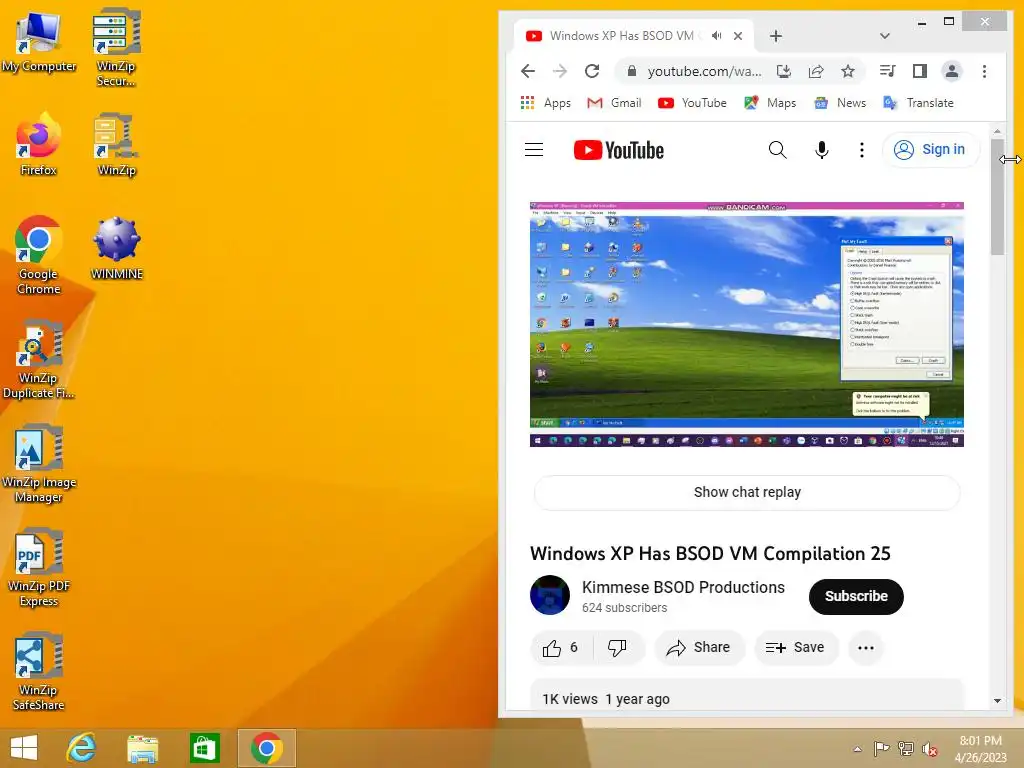Share this page via address bar icon
The height and width of the screenshot is (768, 1024).
[816, 71]
